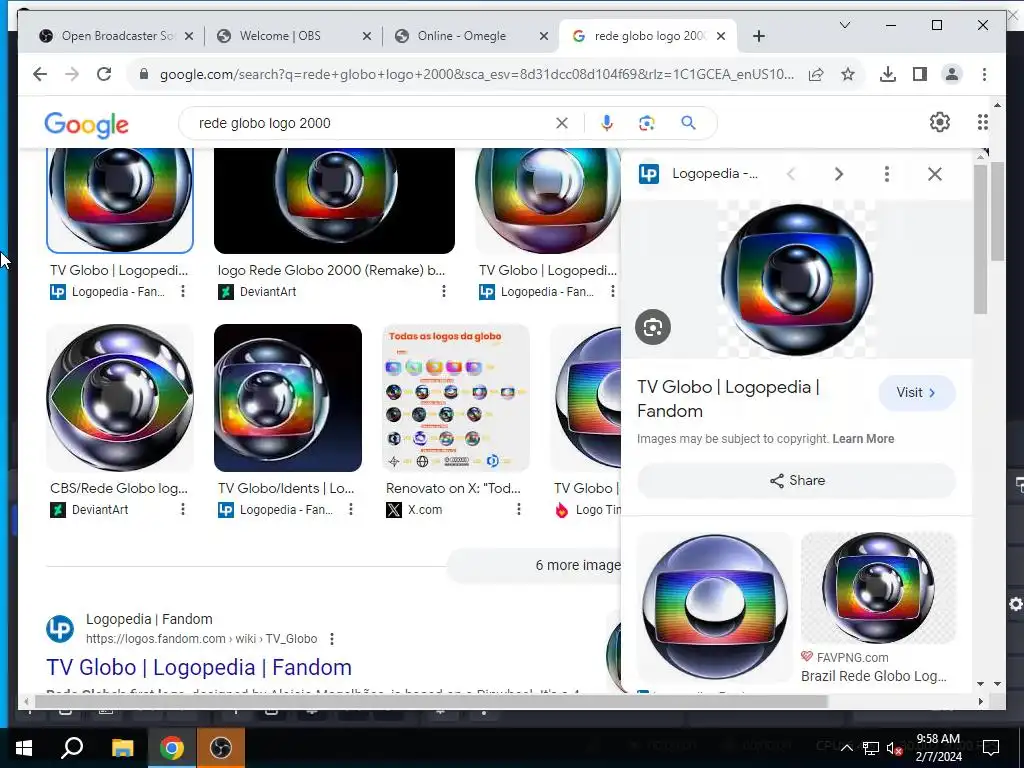
Task: Open Chrome tab search chevron
Action: click(x=844, y=25)
